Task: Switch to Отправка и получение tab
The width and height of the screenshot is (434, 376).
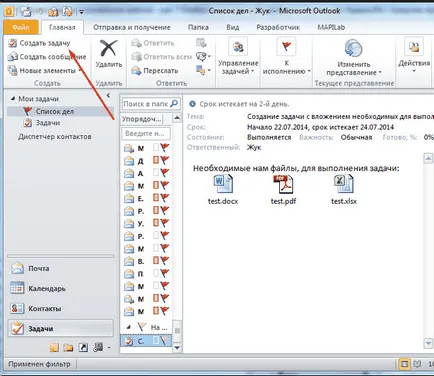Action: (132, 27)
